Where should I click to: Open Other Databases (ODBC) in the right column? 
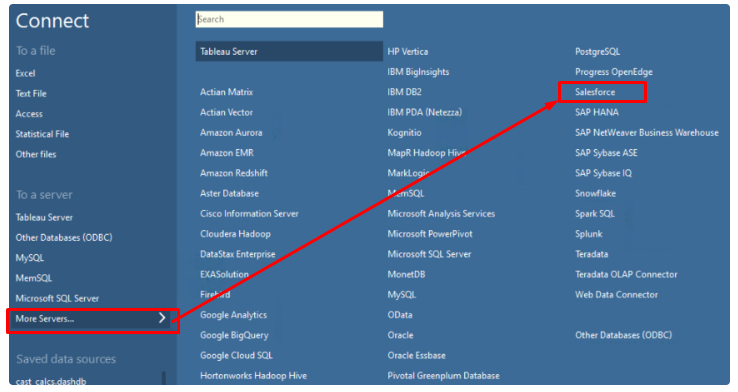623,335
